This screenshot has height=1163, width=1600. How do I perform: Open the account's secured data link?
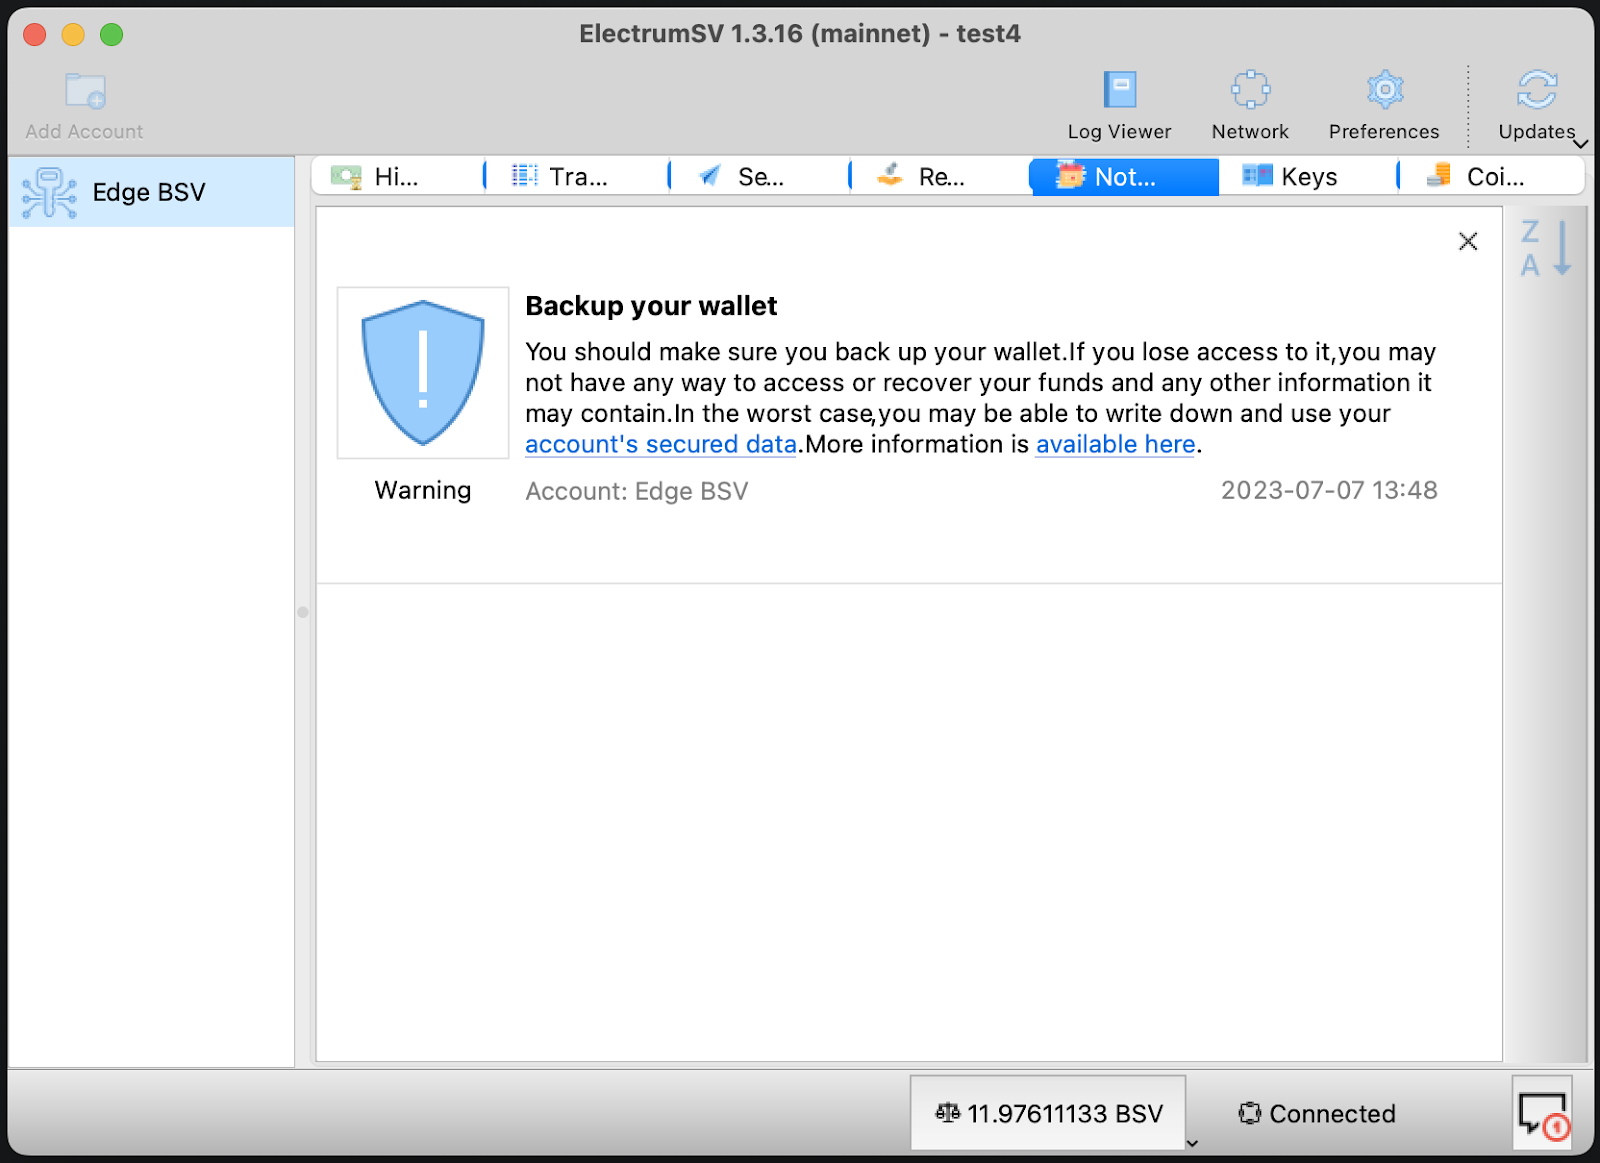(x=661, y=444)
